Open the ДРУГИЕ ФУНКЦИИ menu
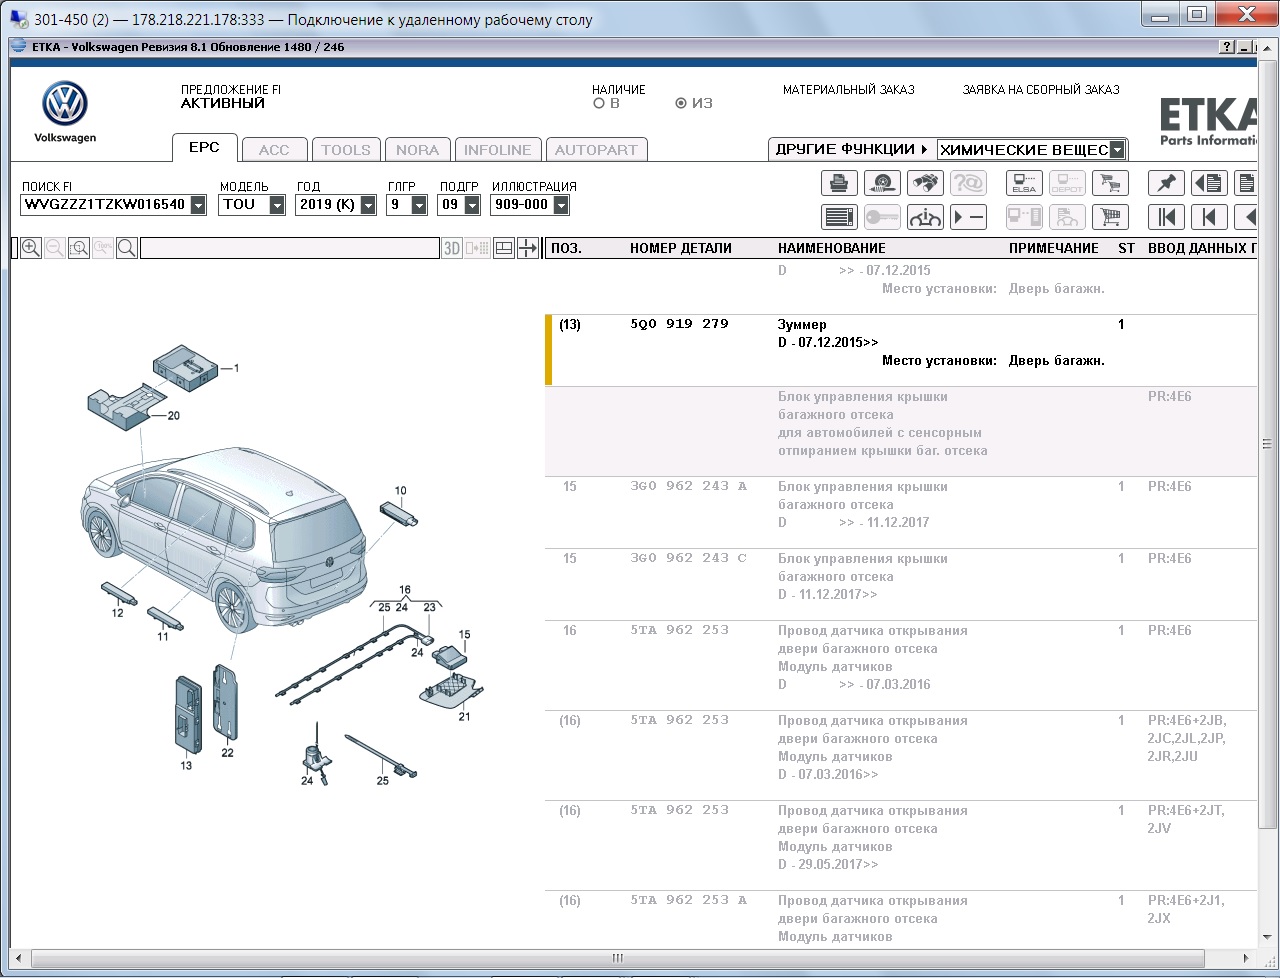The image size is (1280, 978). 852,149
